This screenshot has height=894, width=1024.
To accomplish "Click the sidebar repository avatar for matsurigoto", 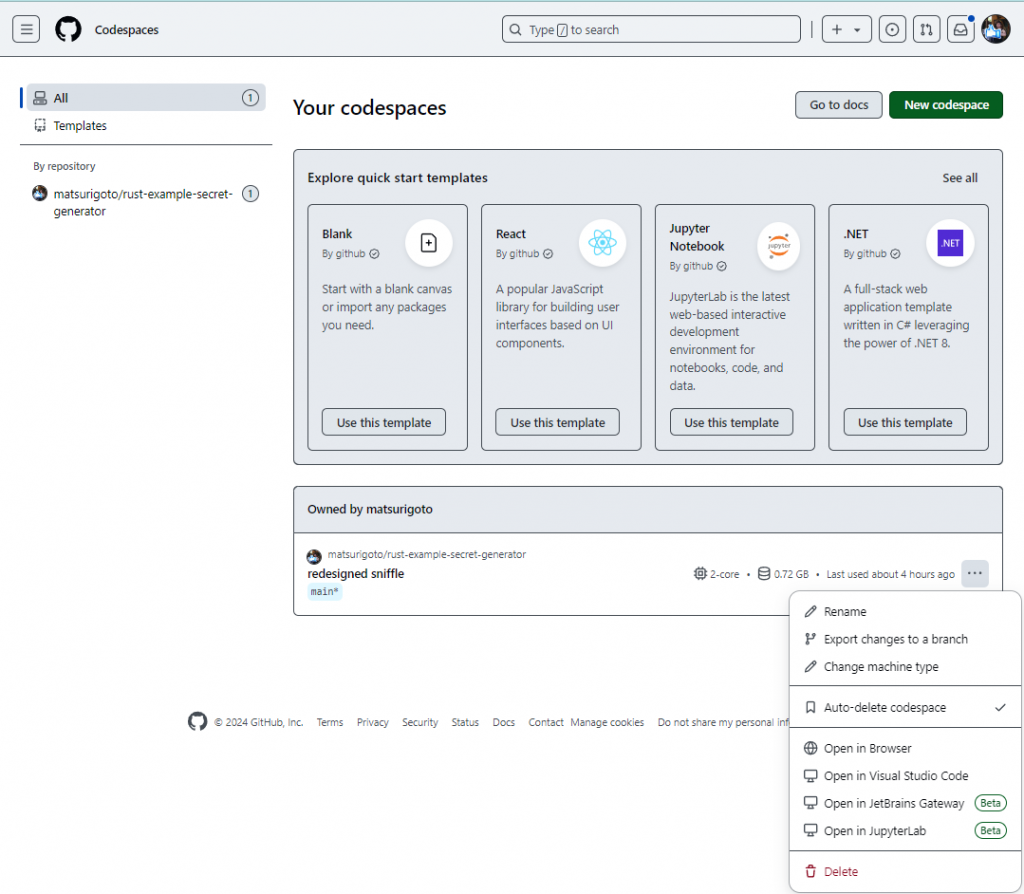I will click(x=40, y=193).
